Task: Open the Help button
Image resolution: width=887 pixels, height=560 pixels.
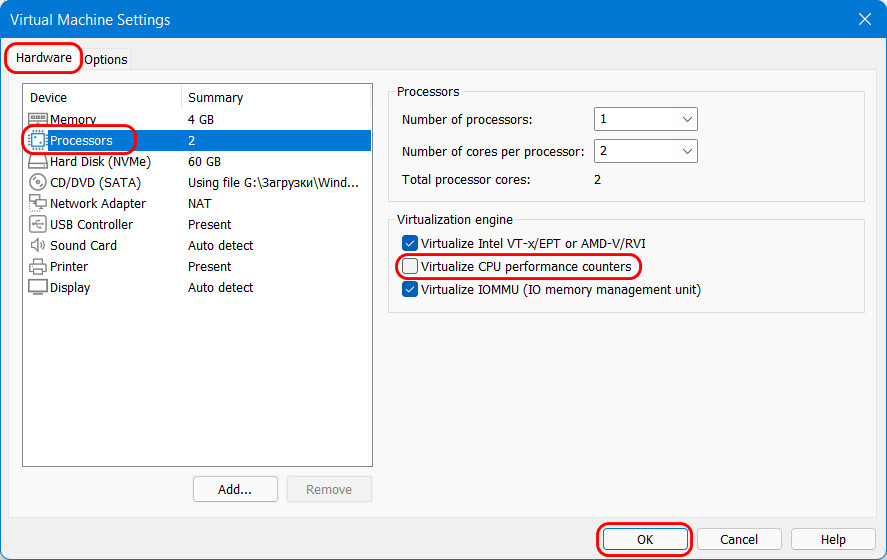Action: (833, 539)
